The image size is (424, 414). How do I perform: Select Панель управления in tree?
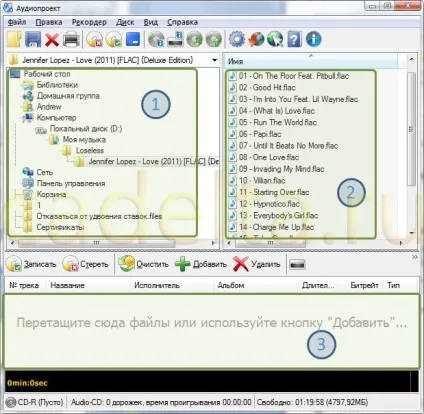[x=71, y=183]
